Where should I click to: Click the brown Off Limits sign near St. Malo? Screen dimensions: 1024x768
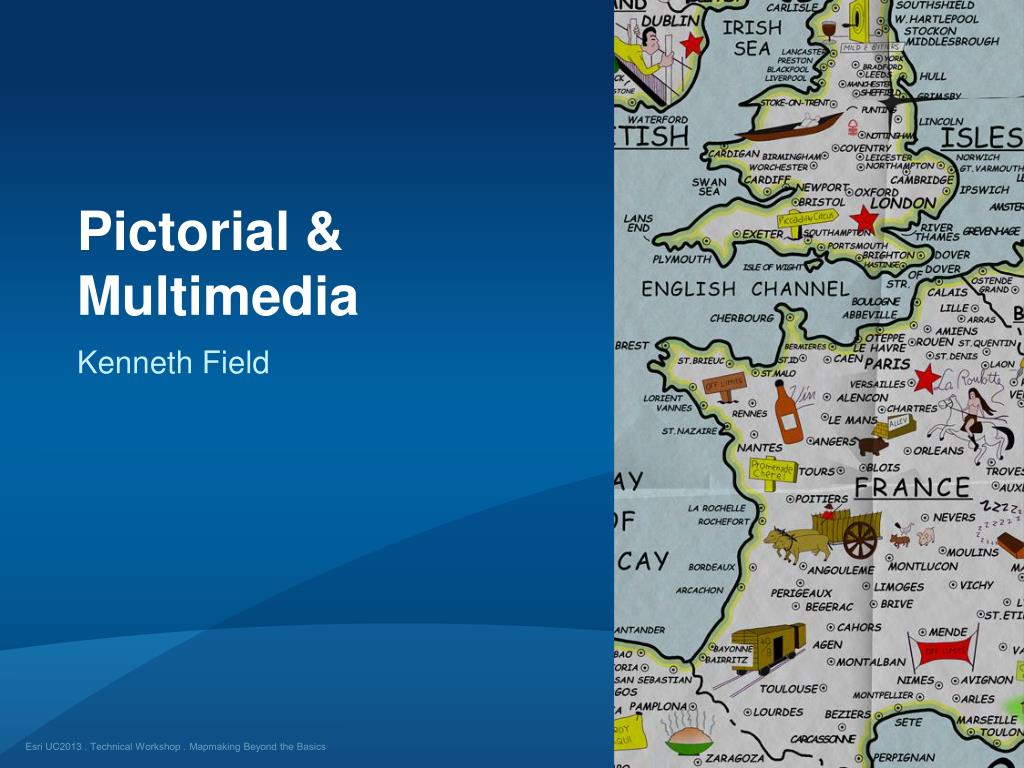tap(724, 387)
